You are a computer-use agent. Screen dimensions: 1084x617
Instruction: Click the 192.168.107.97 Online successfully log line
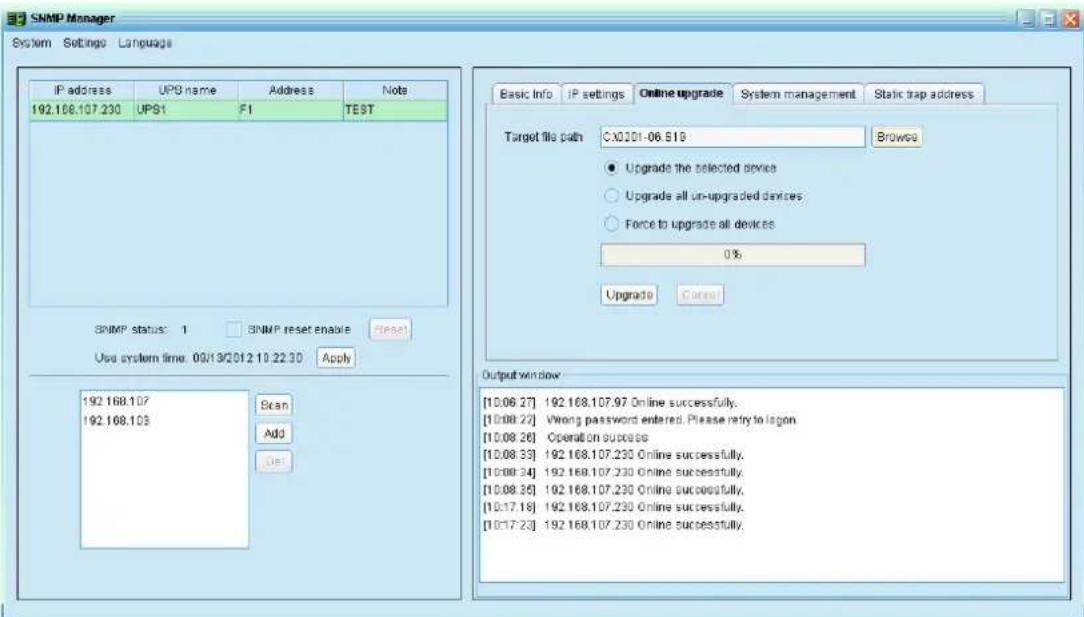point(610,402)
